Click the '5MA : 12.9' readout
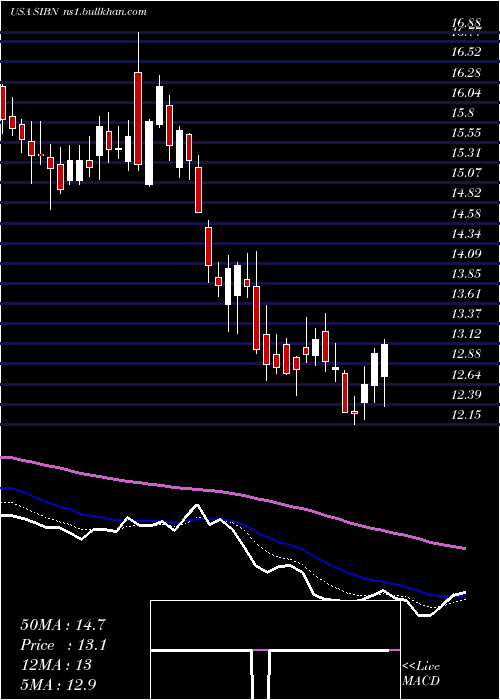500x700 pixels. click(58, 684)
